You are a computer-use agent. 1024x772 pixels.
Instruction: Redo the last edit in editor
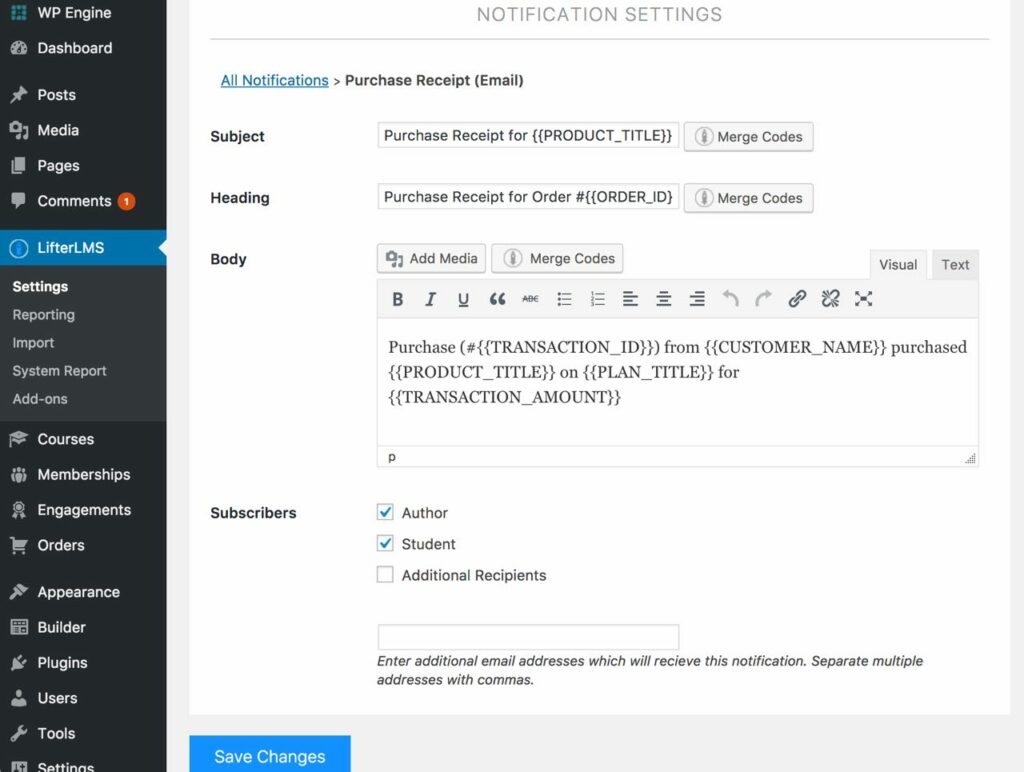click(x=763, y=299)
